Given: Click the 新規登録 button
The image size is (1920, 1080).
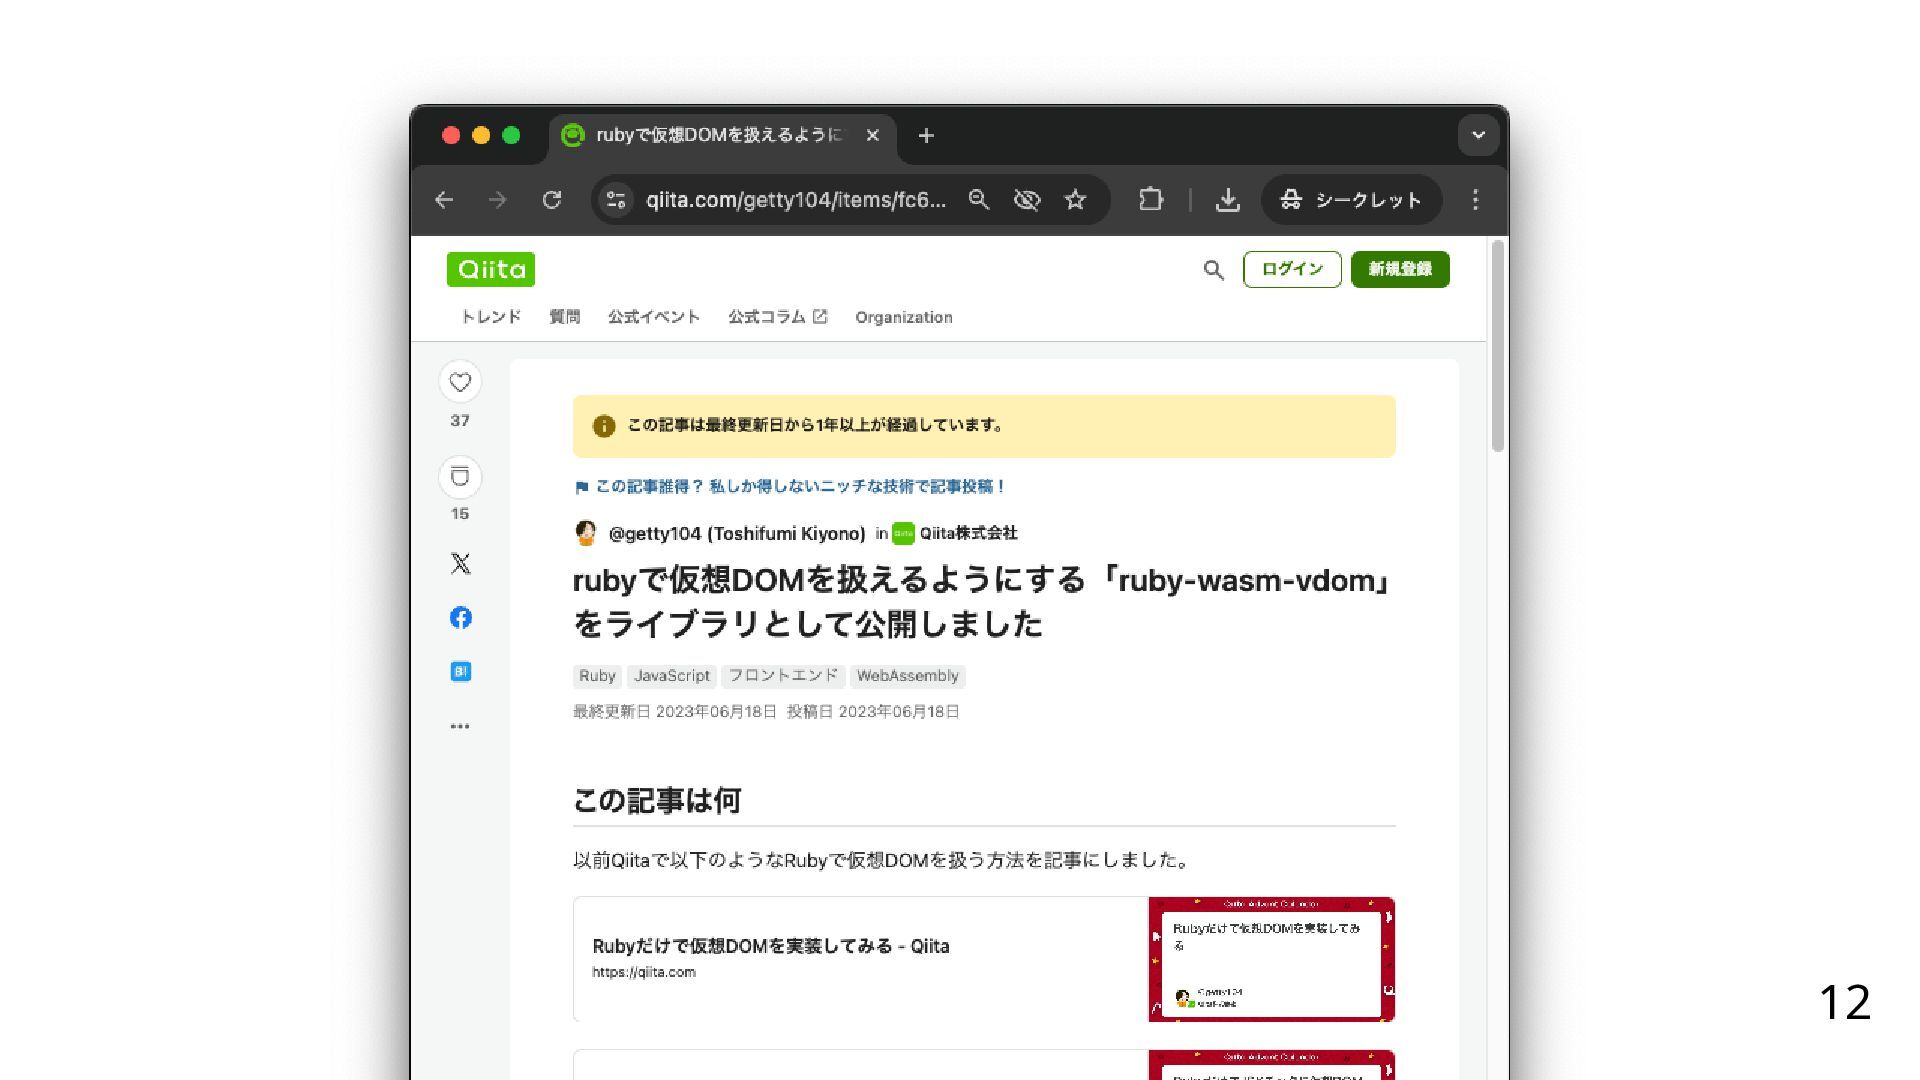Looking at the screenshot, I should (1399, 270).
